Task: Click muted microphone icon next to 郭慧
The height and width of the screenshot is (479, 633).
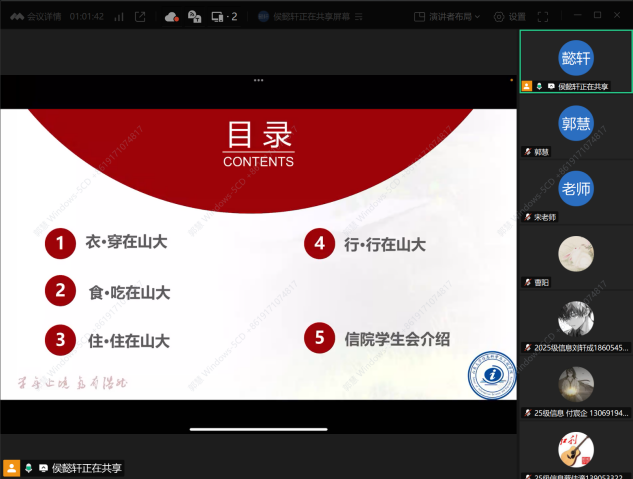Action: pyautogui.click(x=528, y=152)
